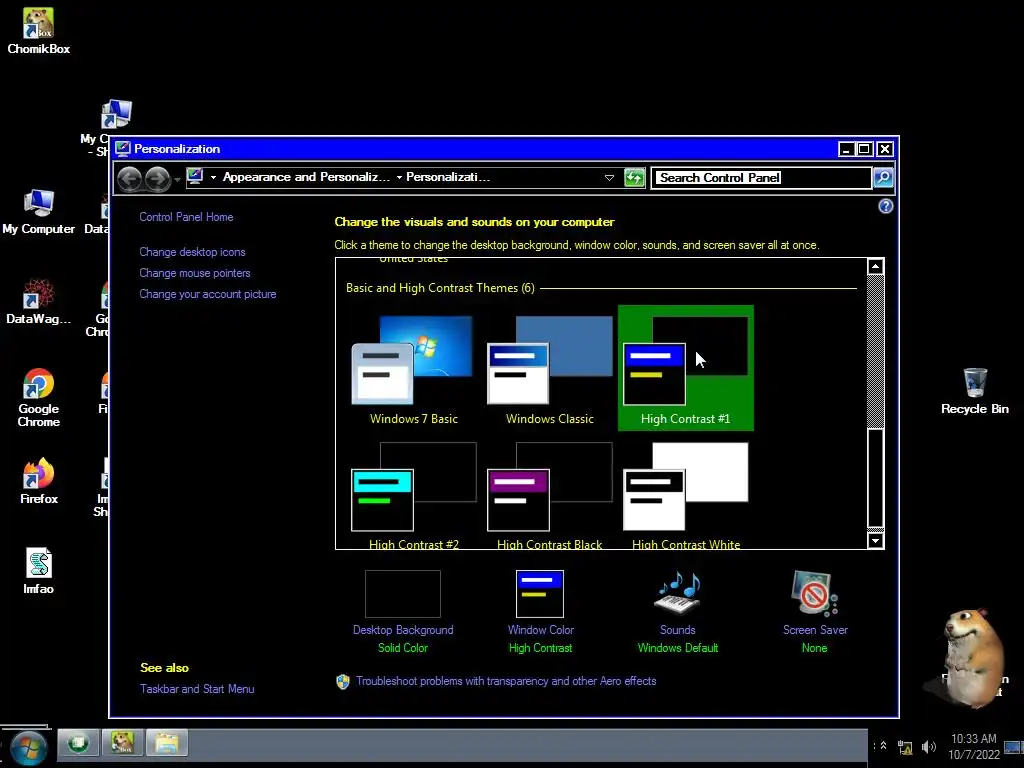Viewport: 1024px width, 768px height.
Task: Open DataWag desktop shortcut
Action: 38,302
